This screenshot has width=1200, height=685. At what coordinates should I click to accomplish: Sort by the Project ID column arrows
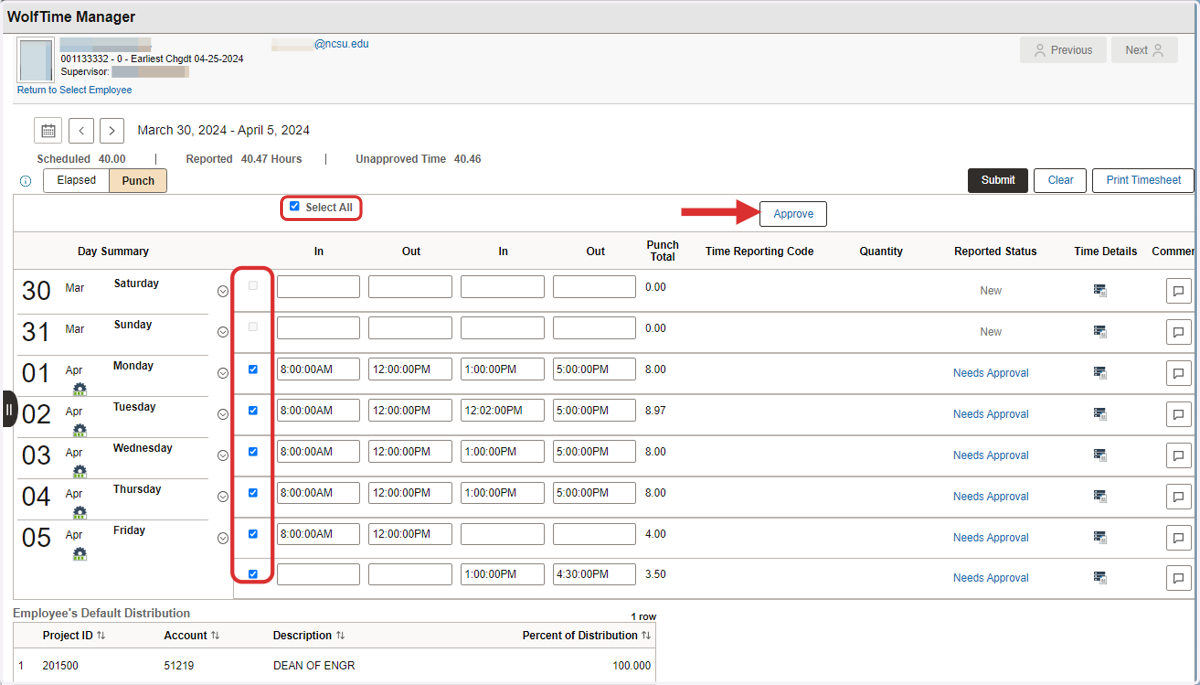point(101,636)
